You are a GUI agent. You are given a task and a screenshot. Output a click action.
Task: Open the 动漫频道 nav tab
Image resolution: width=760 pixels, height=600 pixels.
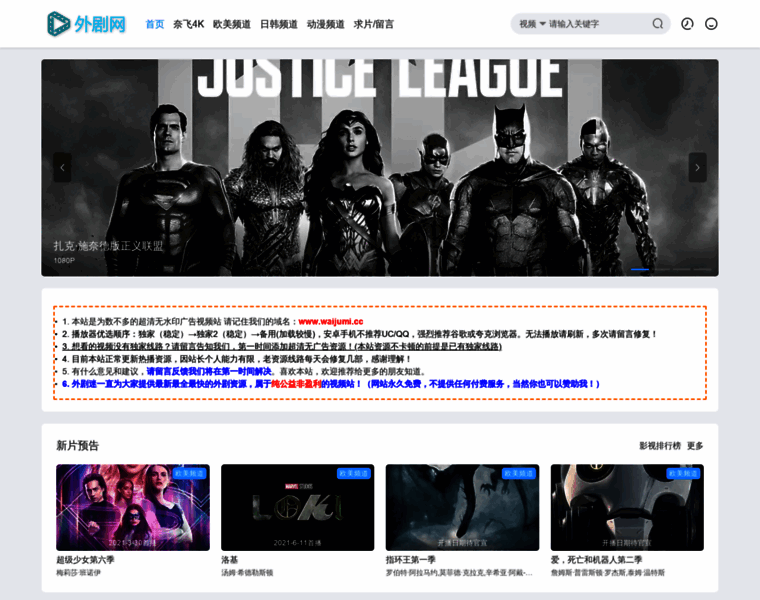[326, 24]
